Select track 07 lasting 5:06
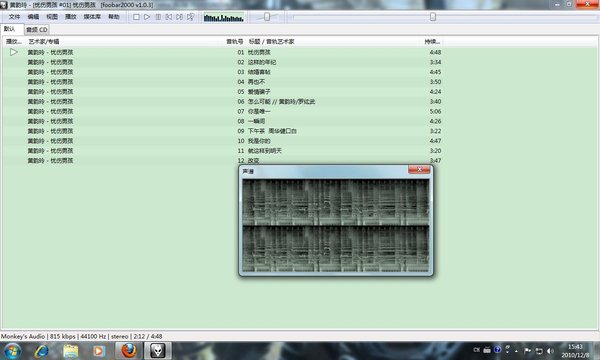Screen dimensions: 600x360 click(223, 111)
